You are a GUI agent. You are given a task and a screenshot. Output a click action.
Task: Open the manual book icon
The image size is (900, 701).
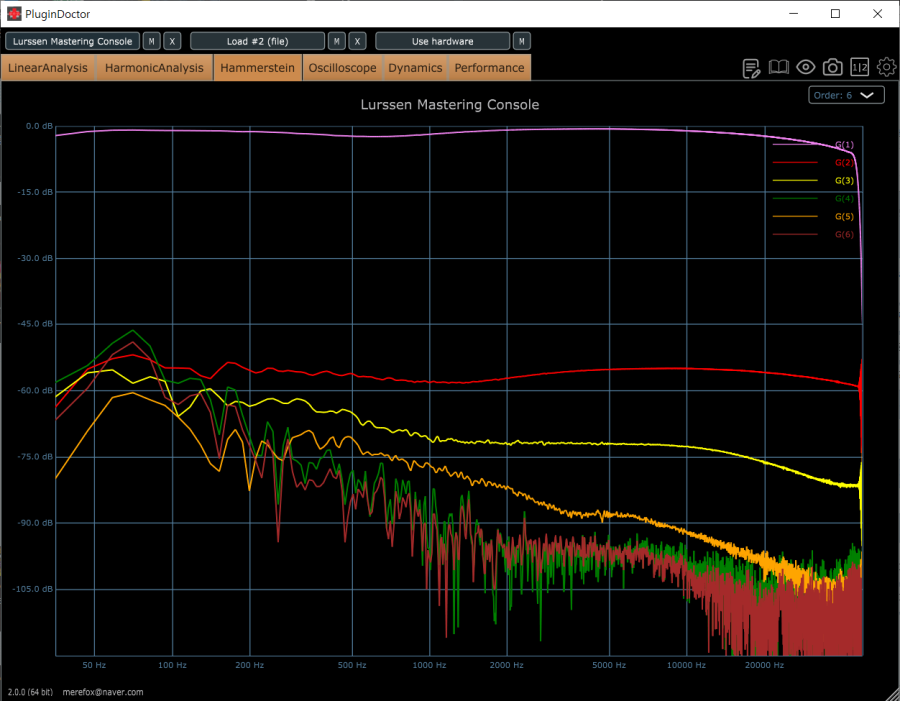click(x=779, y=68)
